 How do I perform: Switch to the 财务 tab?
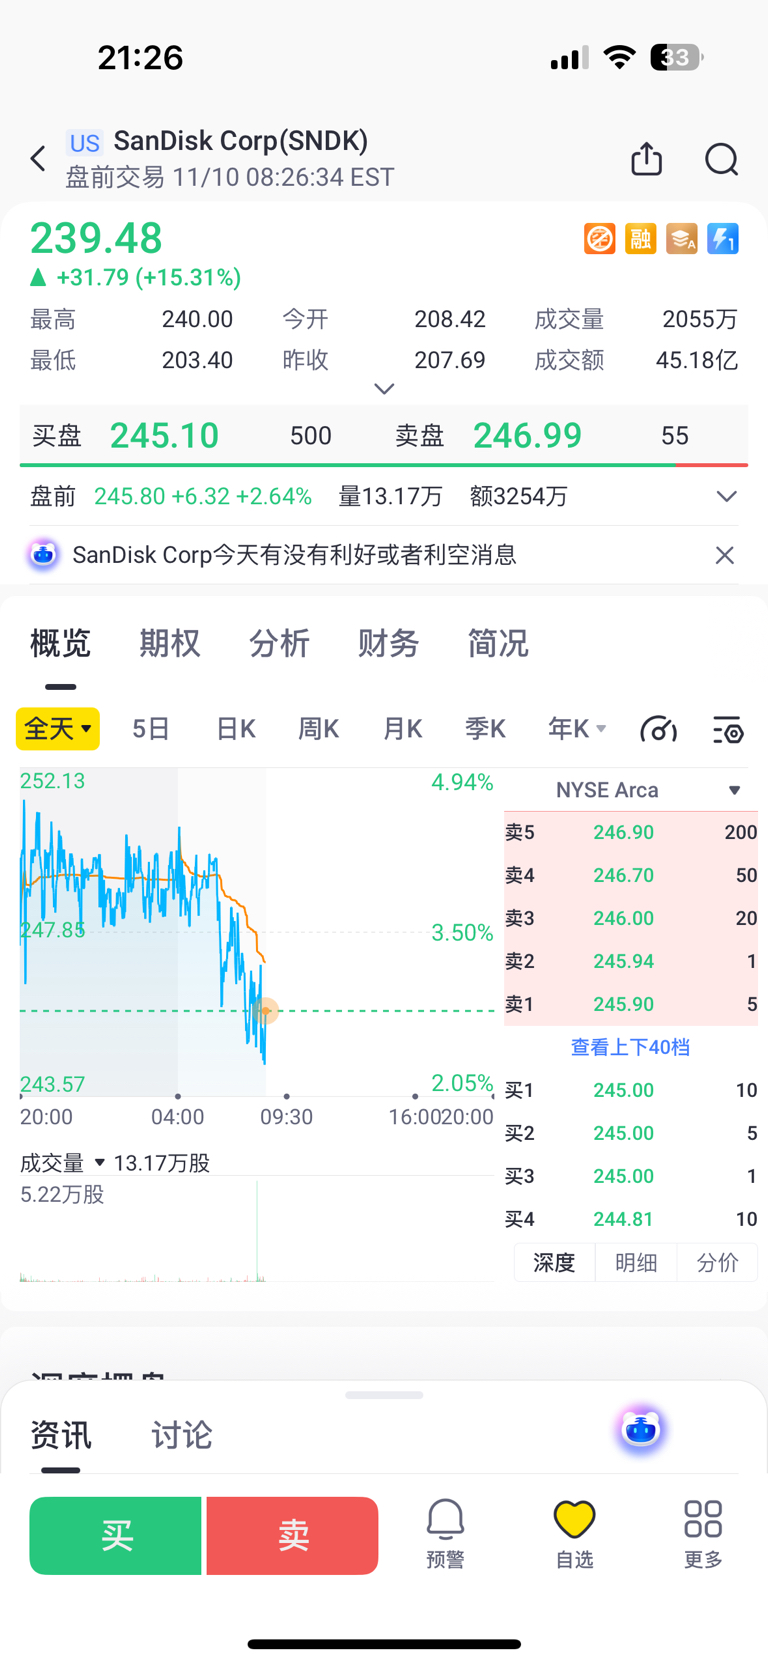click(x=388, y=643)
